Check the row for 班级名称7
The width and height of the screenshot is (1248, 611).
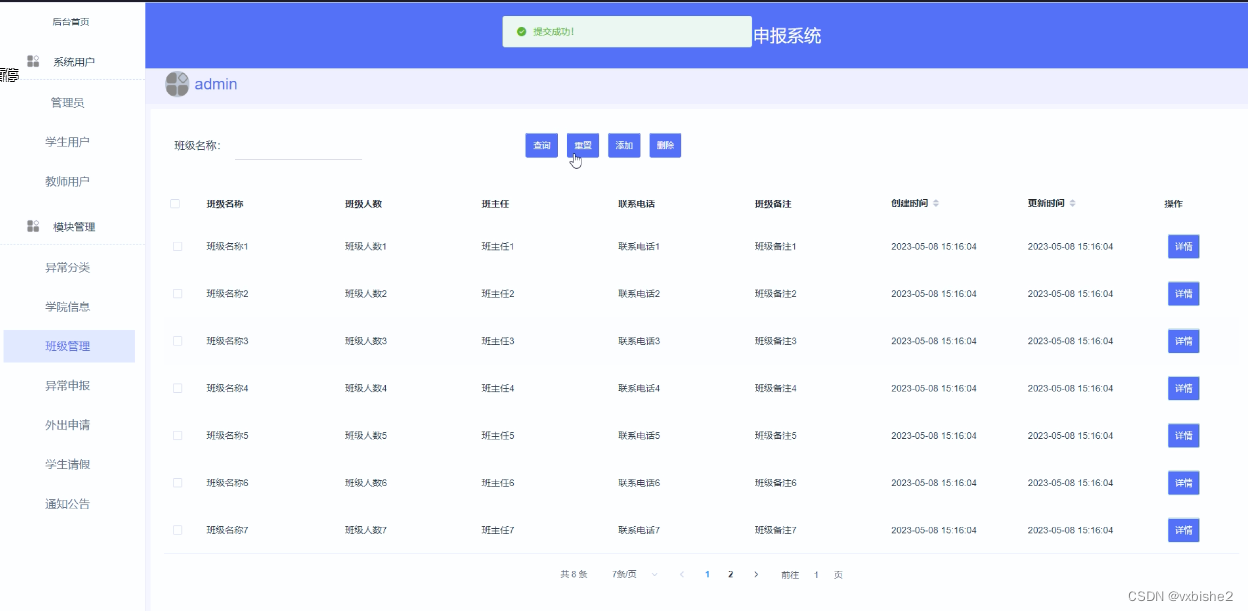[178, 530]
